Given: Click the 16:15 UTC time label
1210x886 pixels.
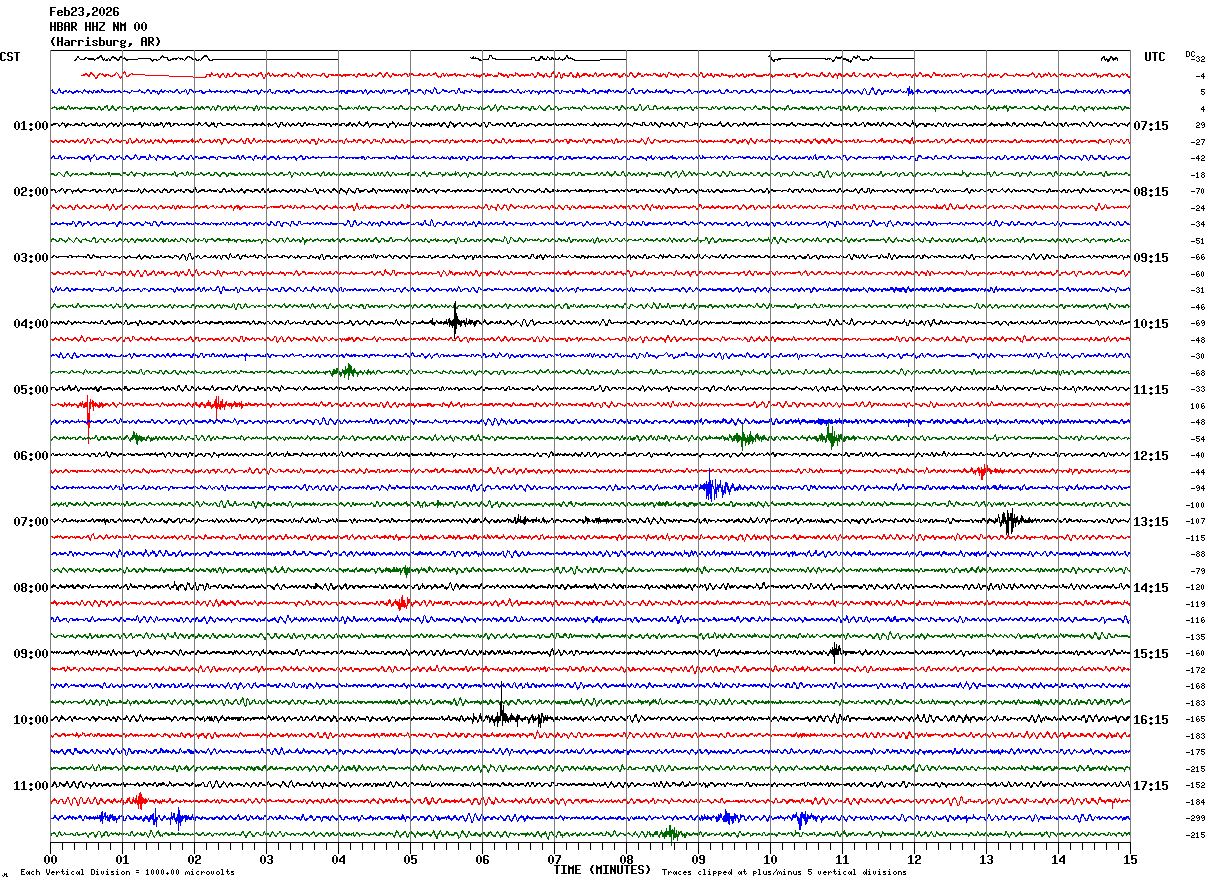Looking at the screenshot, I should [x=1151, y=720].
